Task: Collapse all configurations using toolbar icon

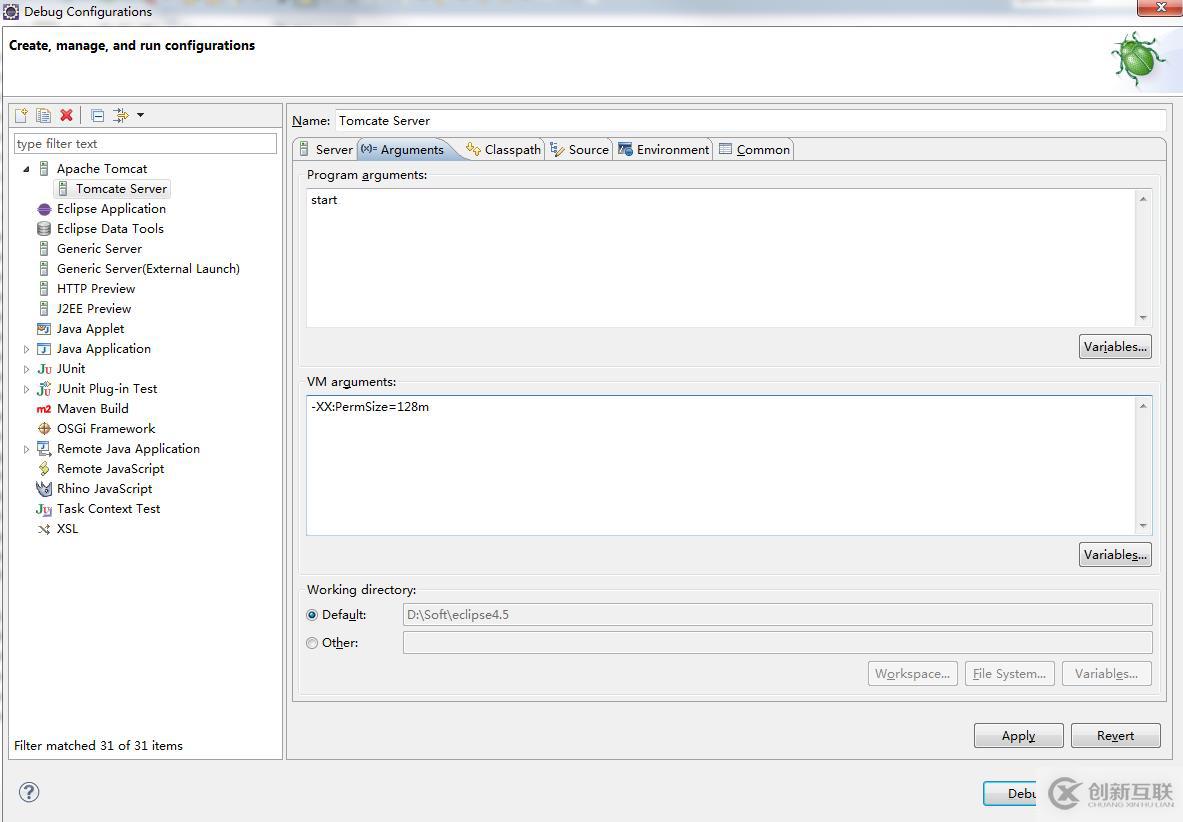Action: pyautogui.click(x=97, y=115)
